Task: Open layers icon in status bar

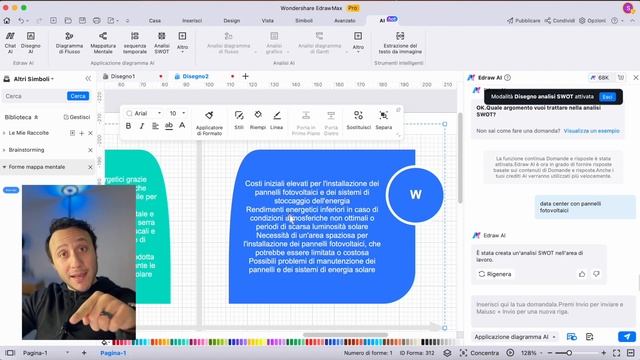Action: click(x=447, y=353)
